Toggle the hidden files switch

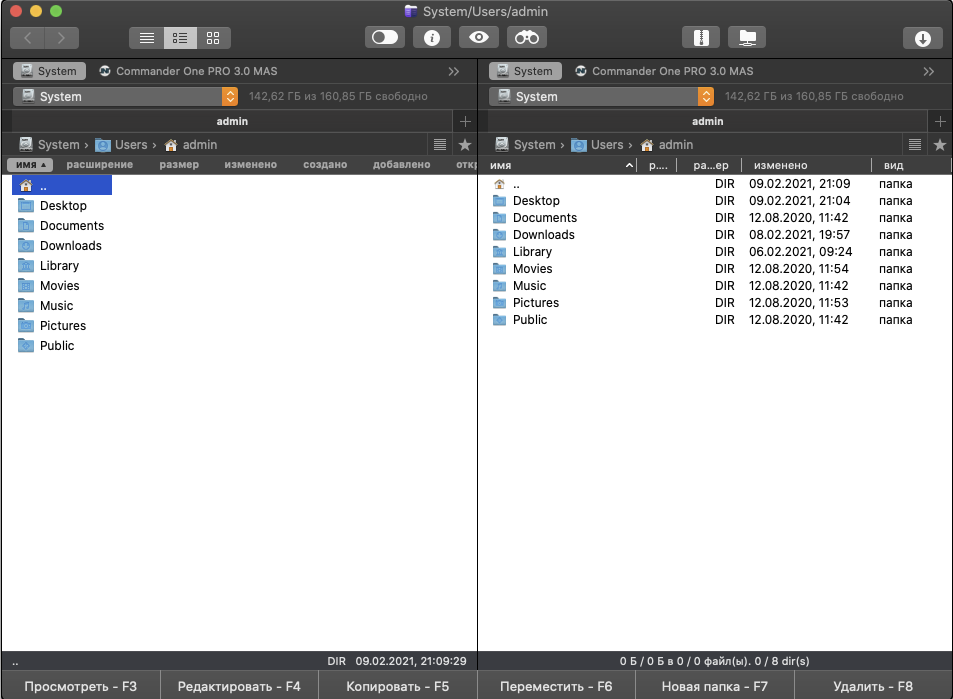pyautogui.click(x=384, y=38)
